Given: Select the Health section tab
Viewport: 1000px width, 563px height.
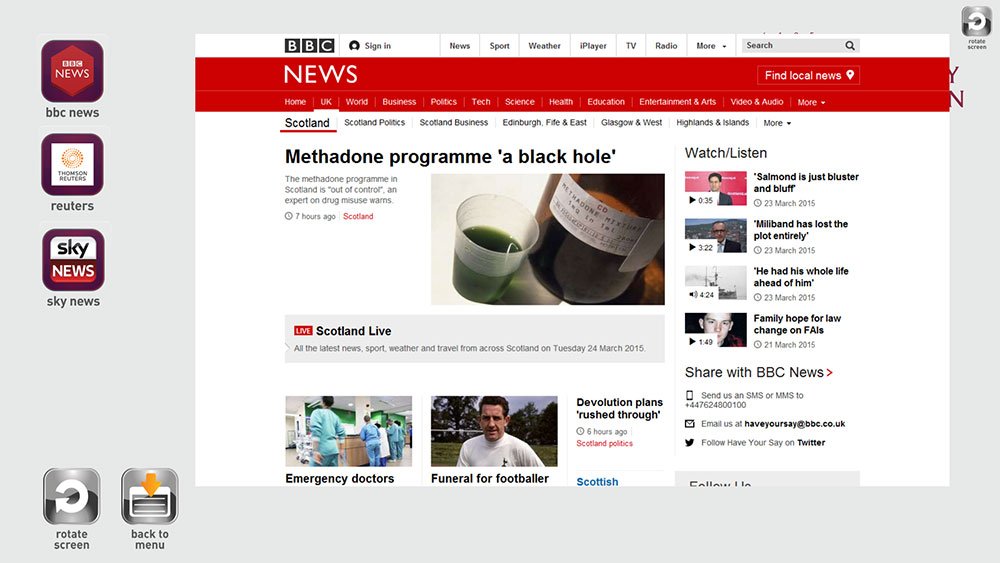Looking at the screenshot, I should click(561, 102).
